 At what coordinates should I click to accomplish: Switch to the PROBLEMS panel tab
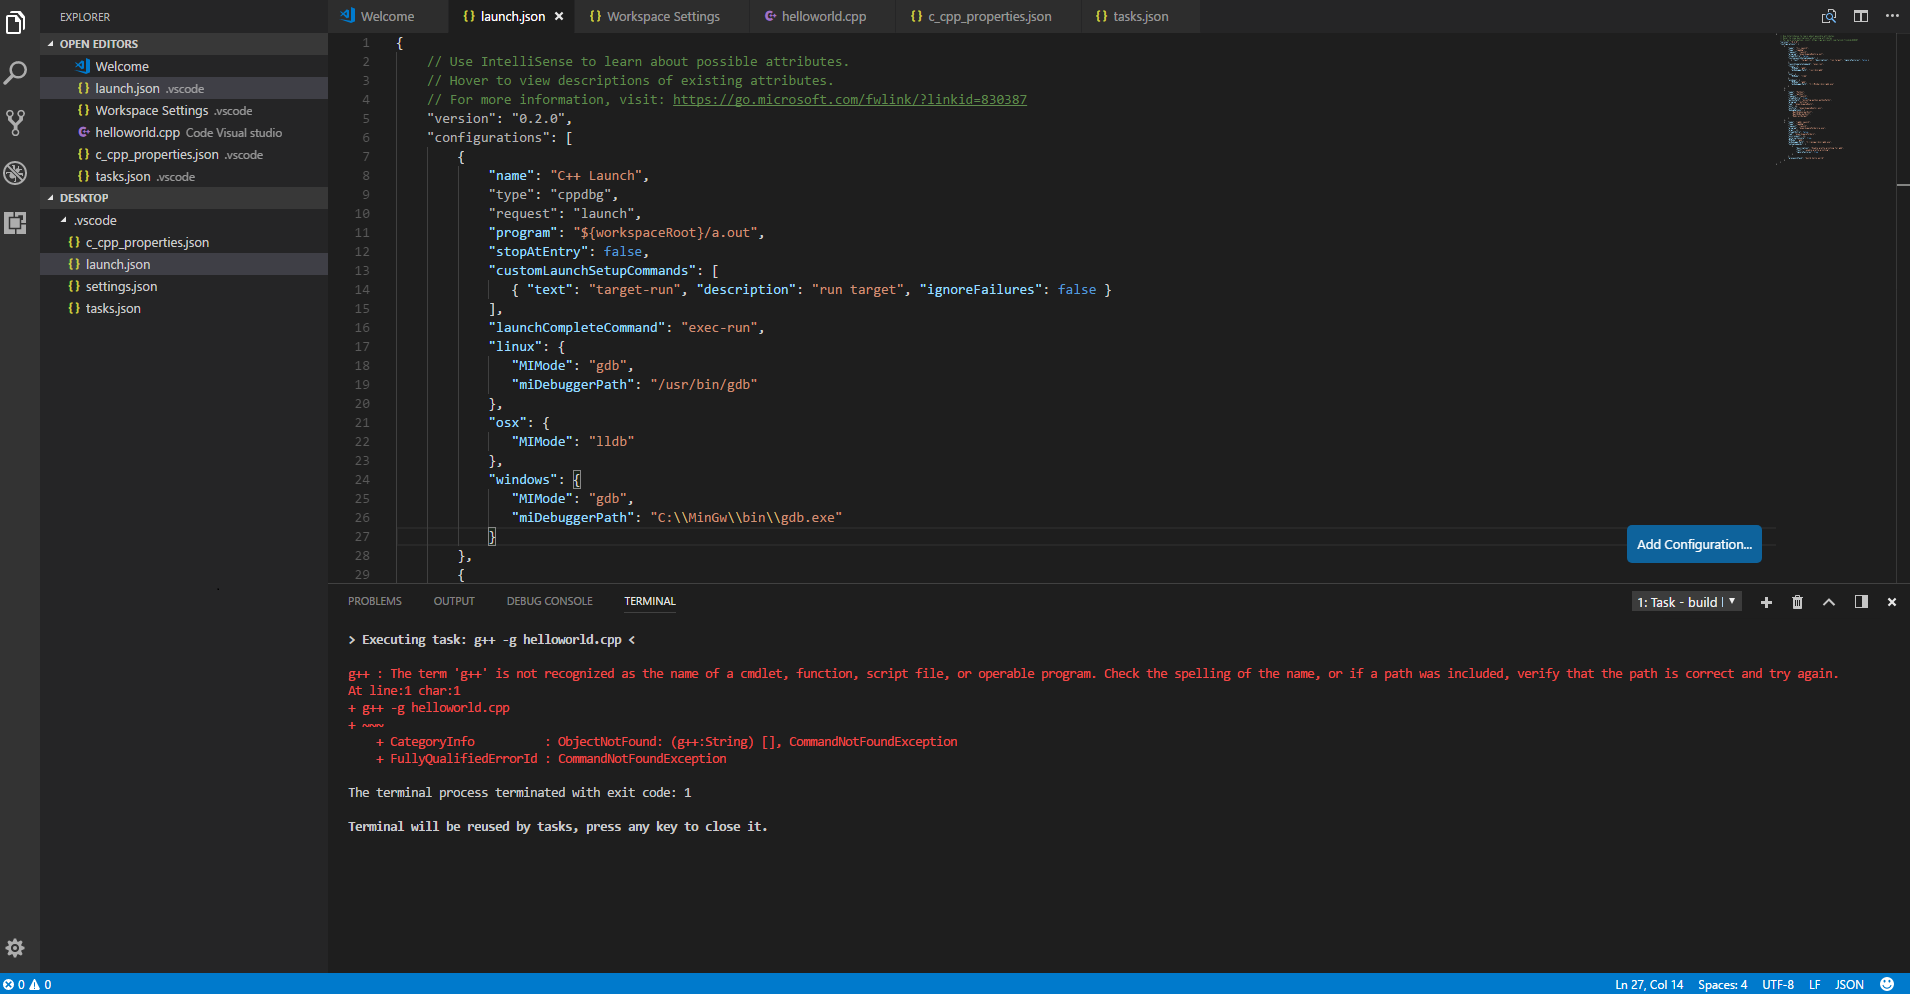pos(374,600)
